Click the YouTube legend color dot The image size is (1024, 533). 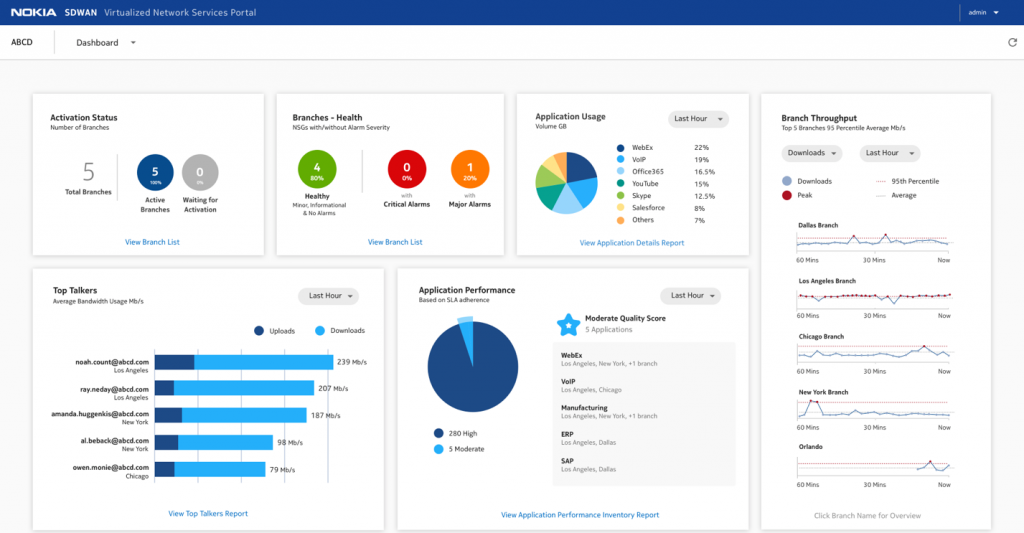tap(620, 184)
